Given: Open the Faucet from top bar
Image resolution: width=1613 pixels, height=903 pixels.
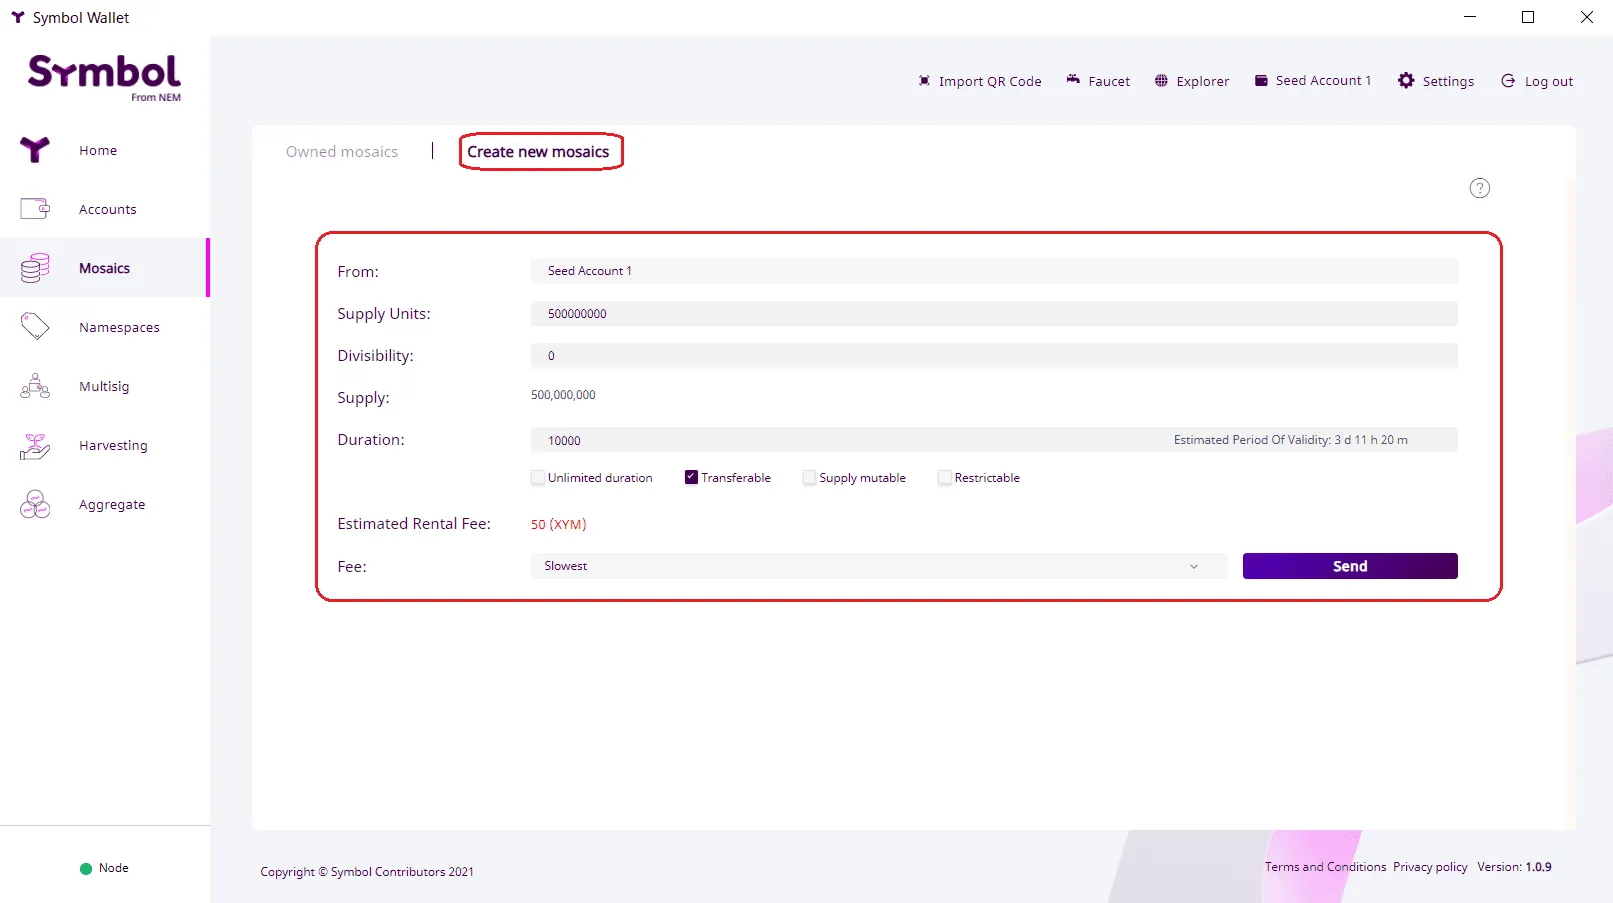Looking at the screenshot, I should pos(1098,81).
